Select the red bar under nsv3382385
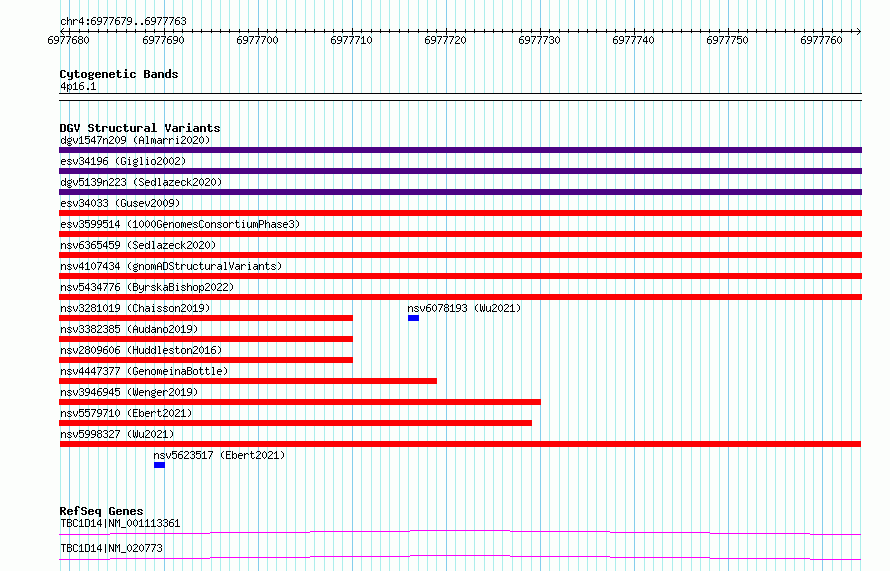Screen dimensions: 890x571 (206, 339)
